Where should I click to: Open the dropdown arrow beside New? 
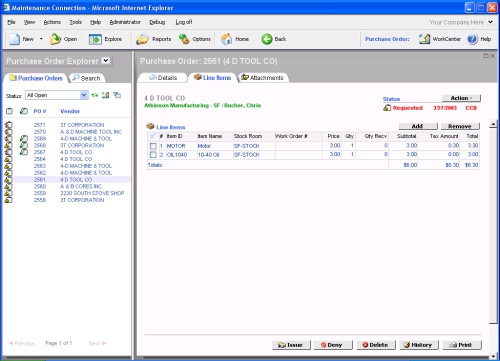[41, 39]
